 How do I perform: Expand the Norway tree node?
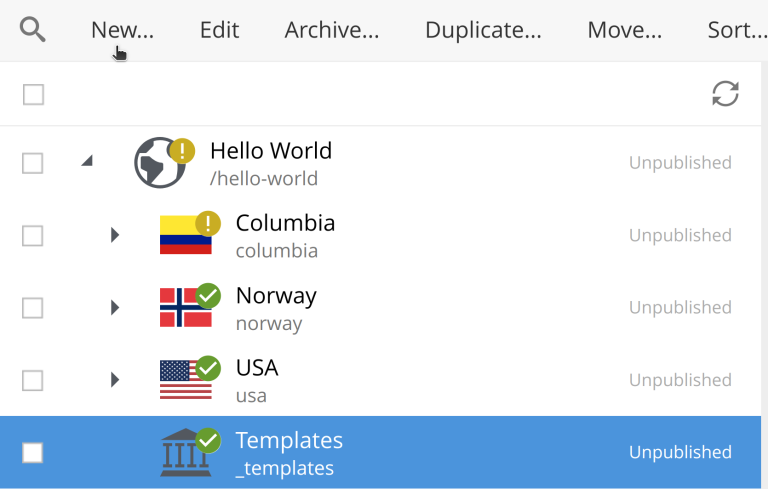pos(115,307)
